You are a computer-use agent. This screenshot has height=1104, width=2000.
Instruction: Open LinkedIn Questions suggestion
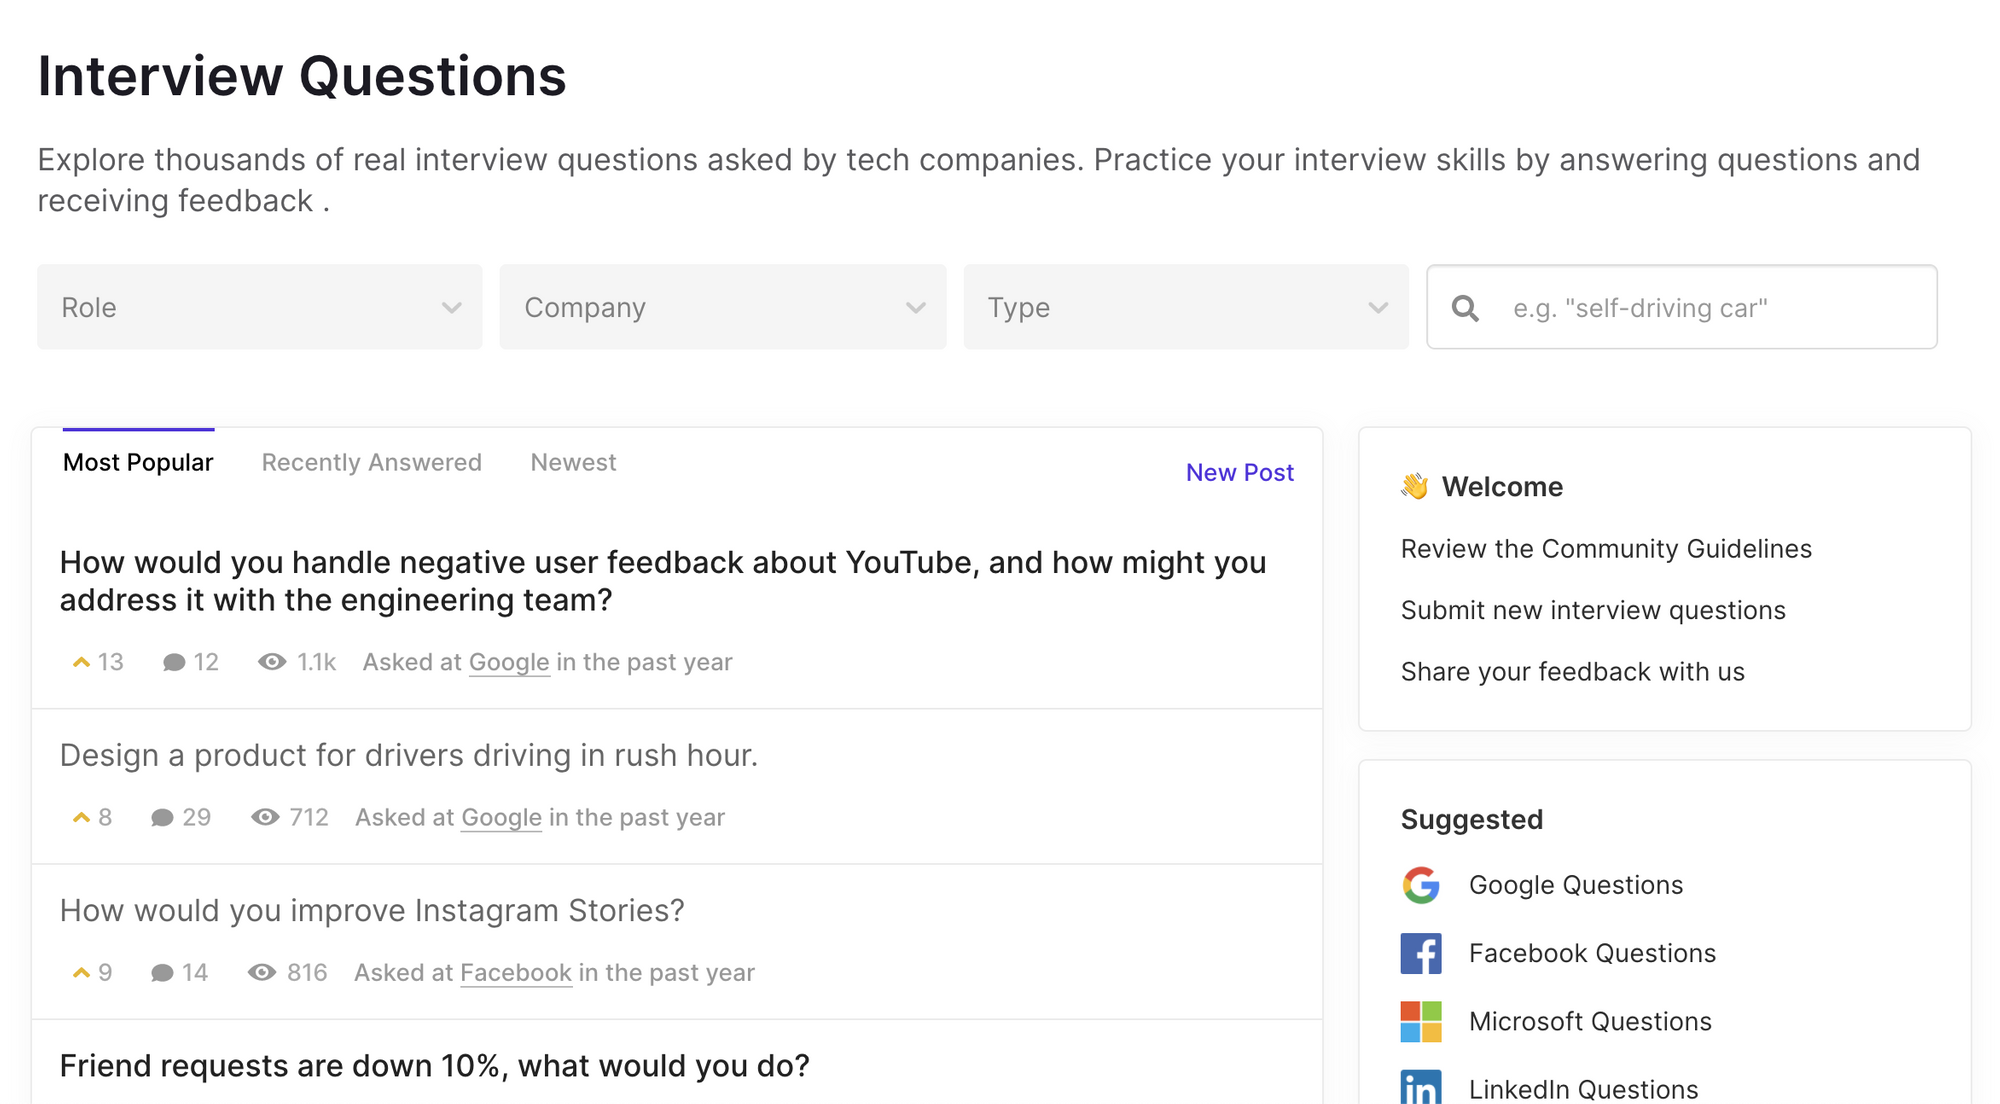pyautogui.click(x=1583, y=1089)
